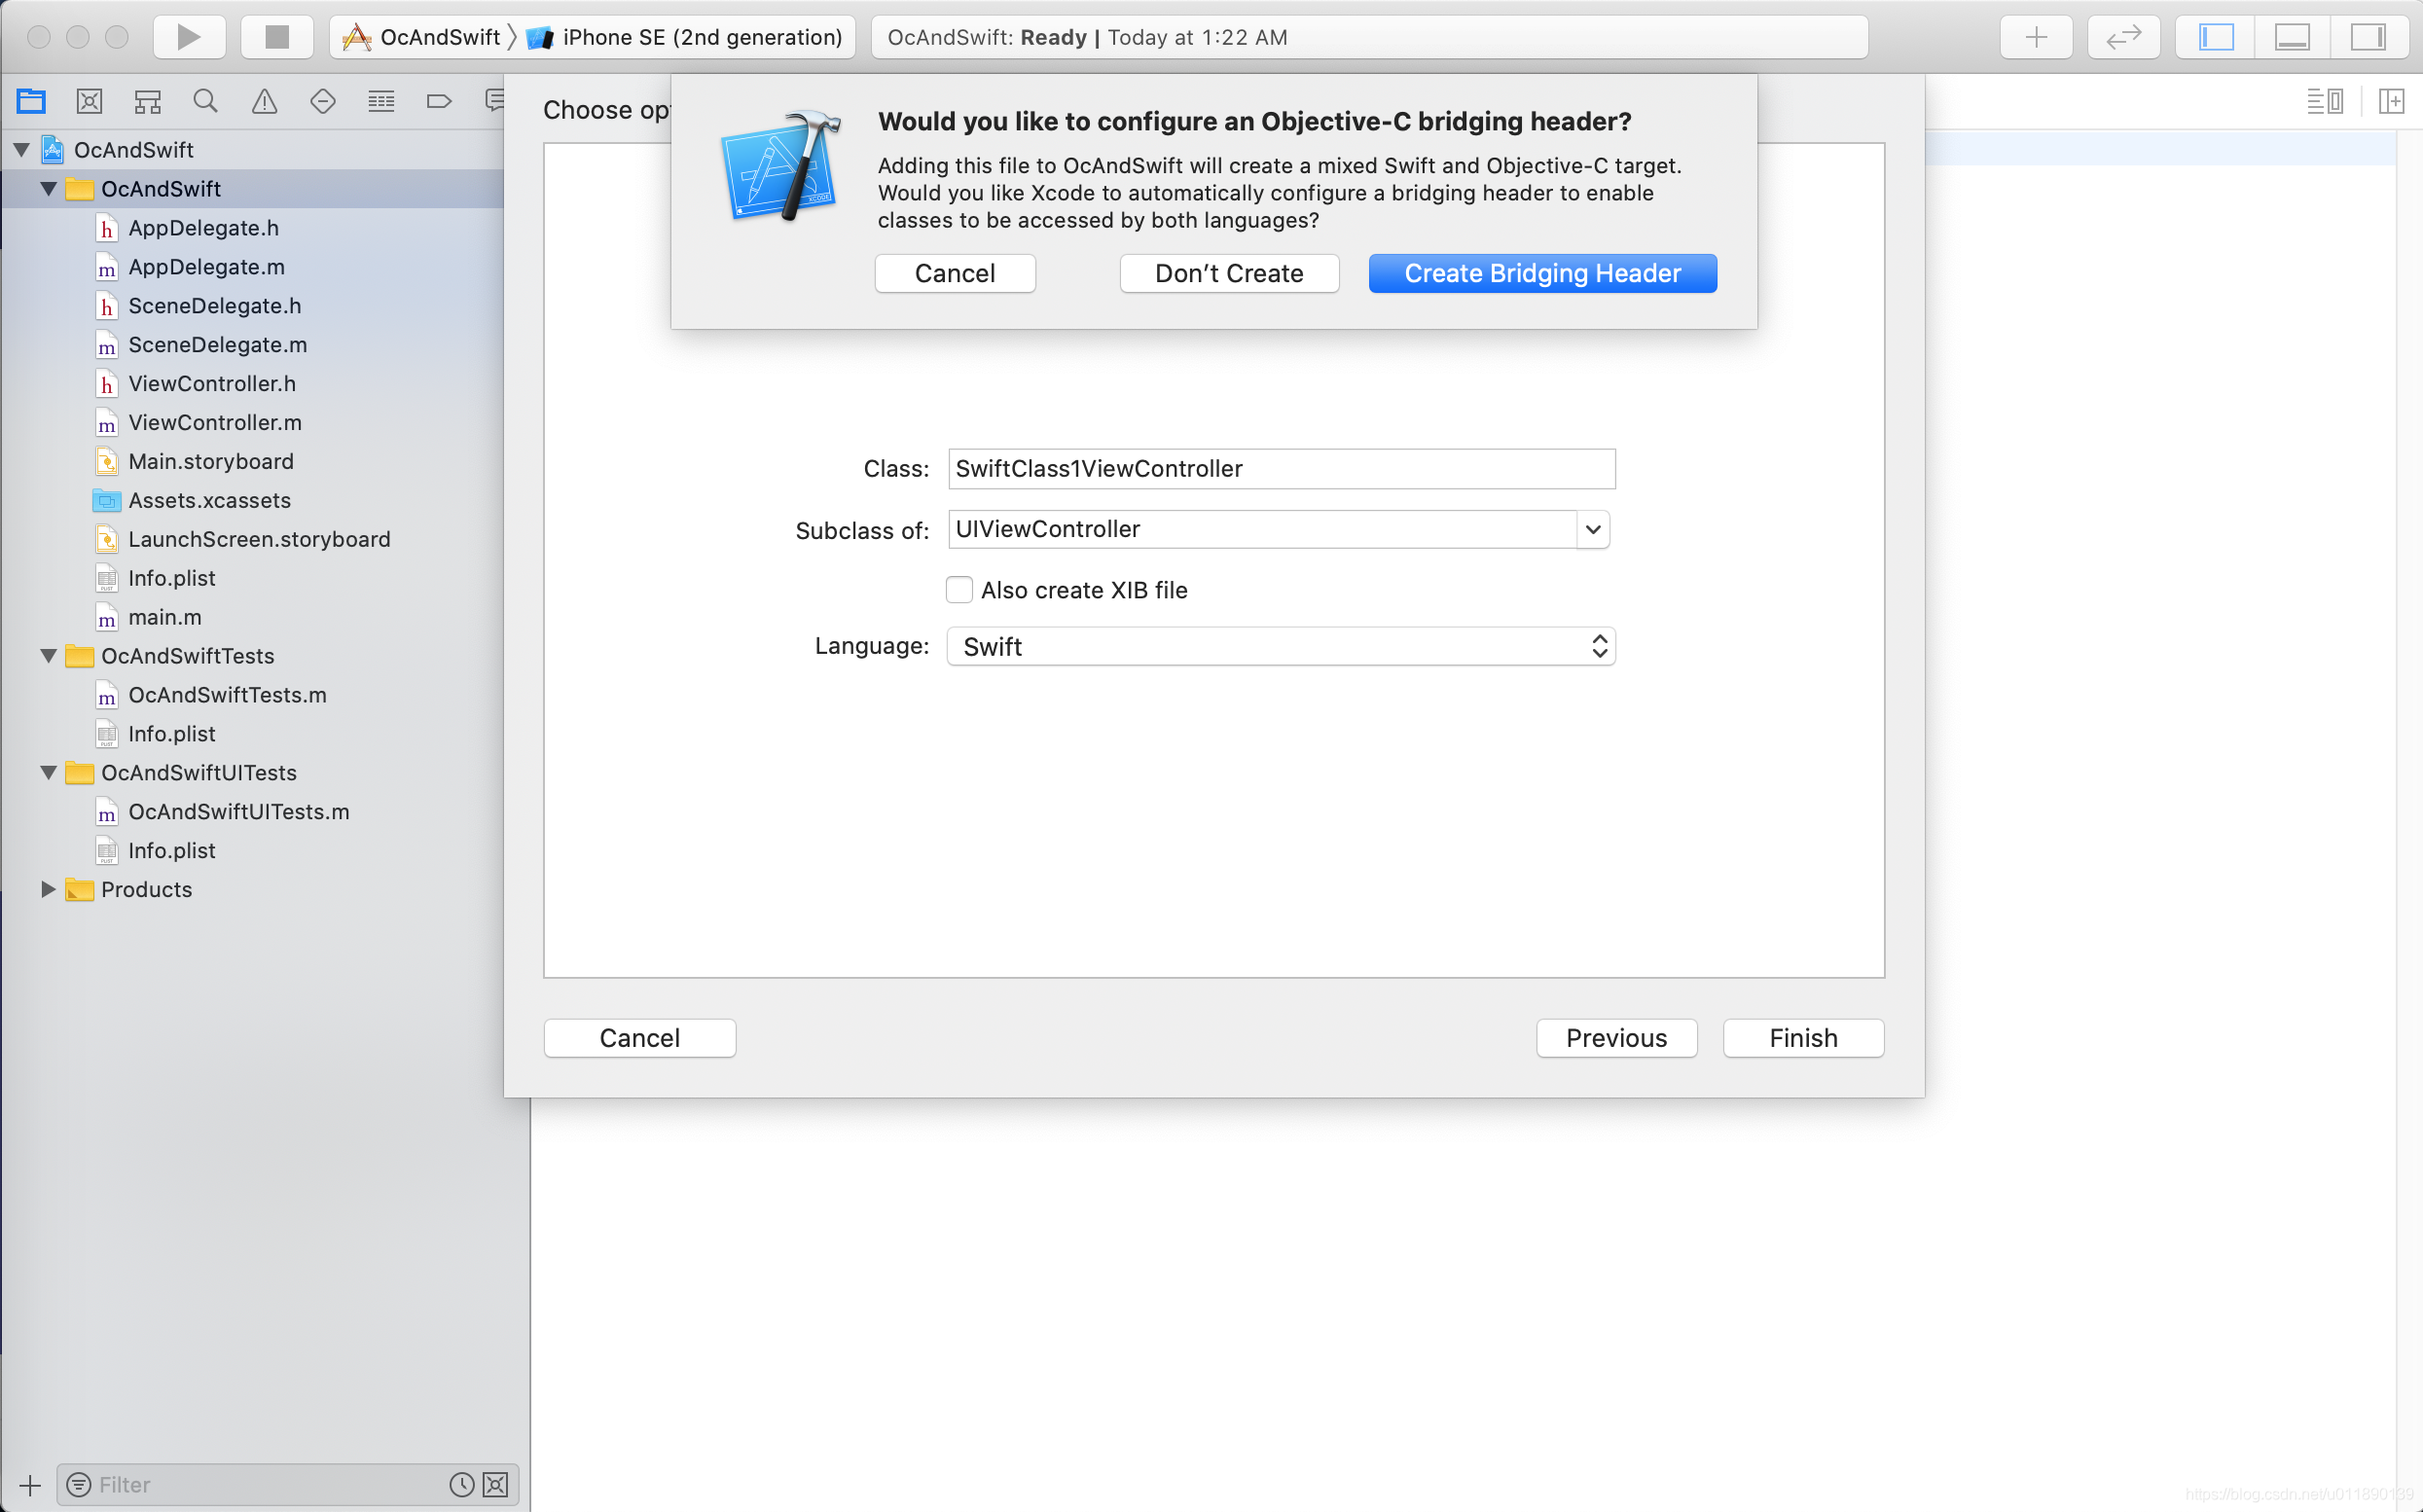Open the Test navigator diamond icon
Viewport: 2423px width, 1512px height.
tap(322, 101)
